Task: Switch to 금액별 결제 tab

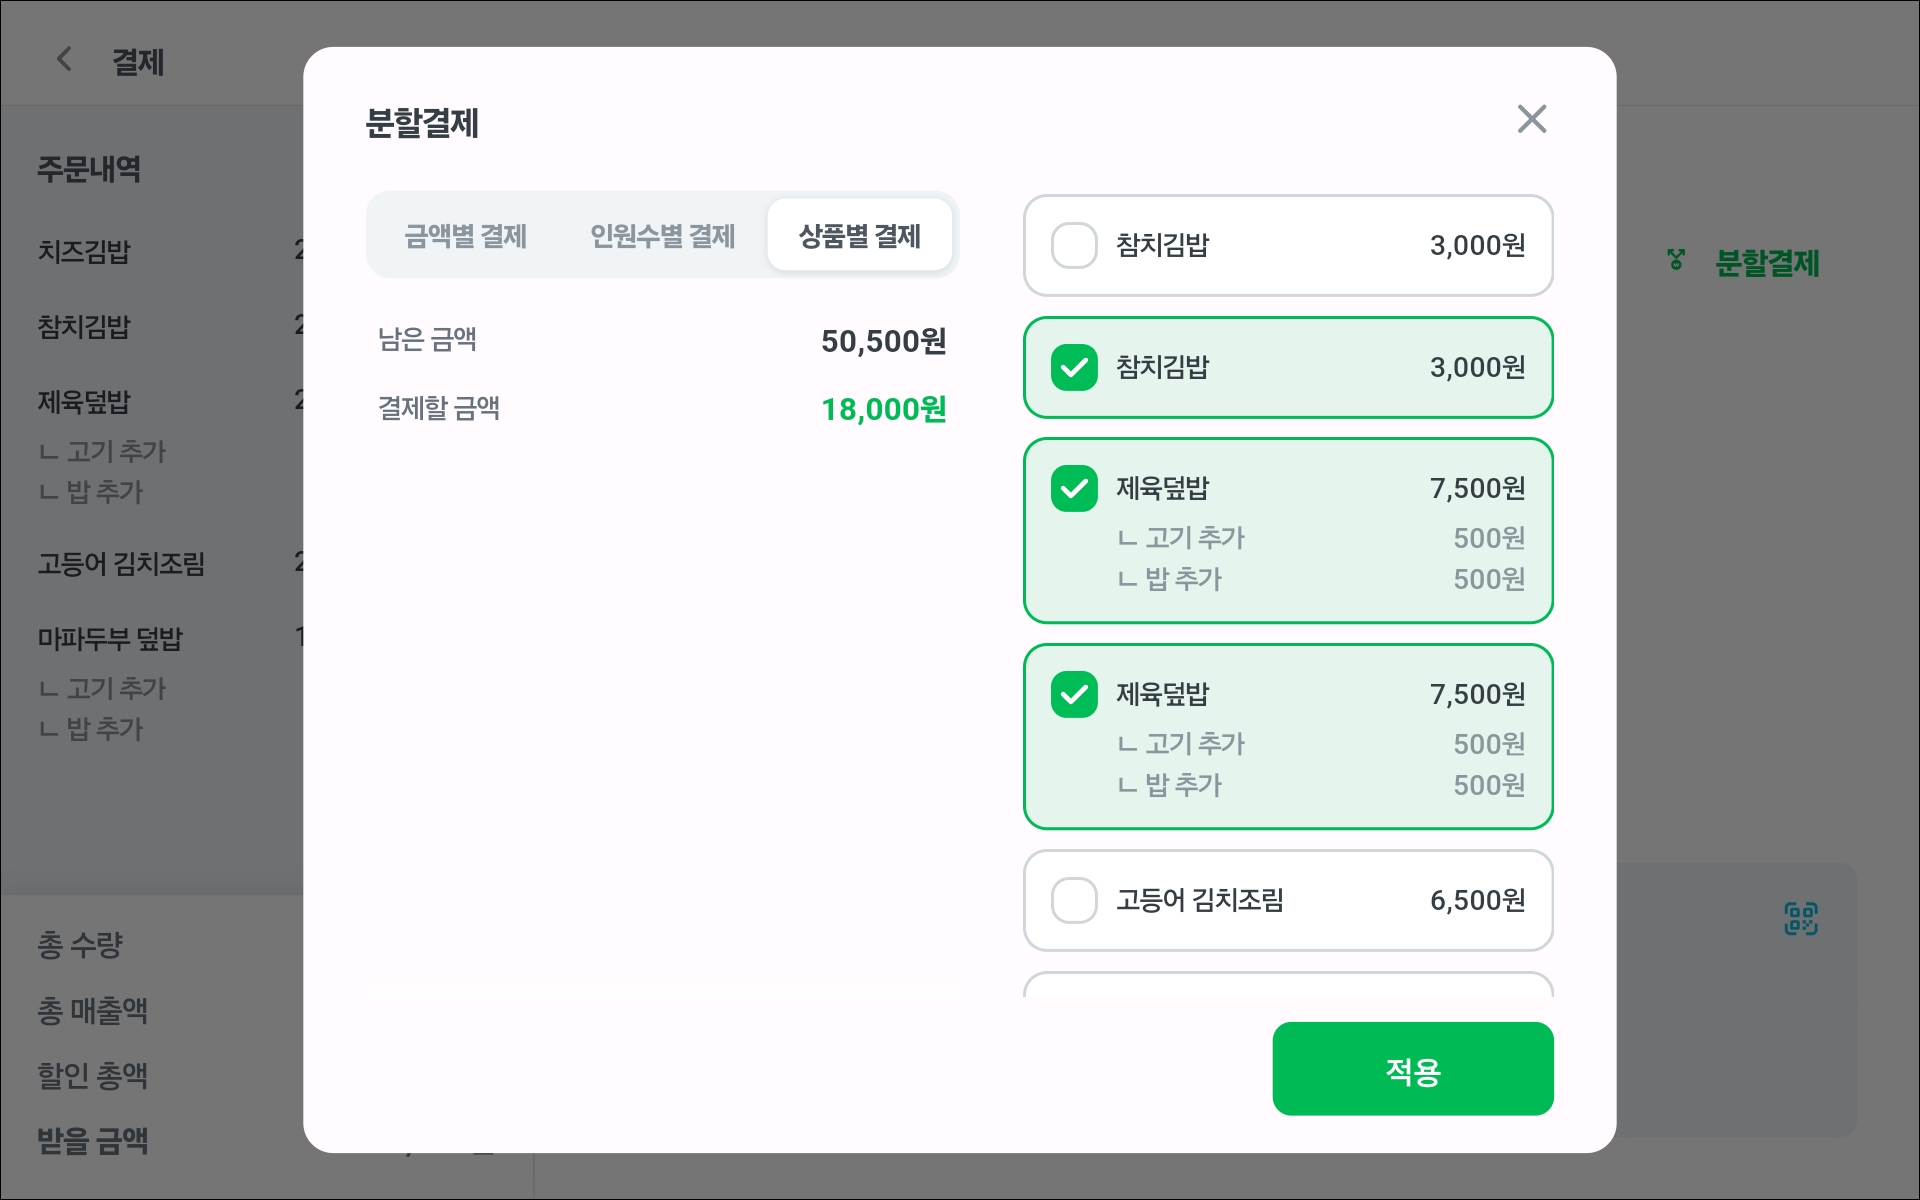Action: pyautogui.click(x=465, y=236)
